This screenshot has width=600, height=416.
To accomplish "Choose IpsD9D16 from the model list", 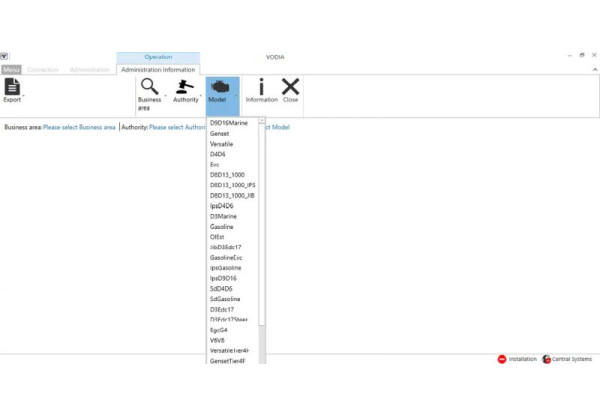I will pyautogui.click(x=224, y=278).
